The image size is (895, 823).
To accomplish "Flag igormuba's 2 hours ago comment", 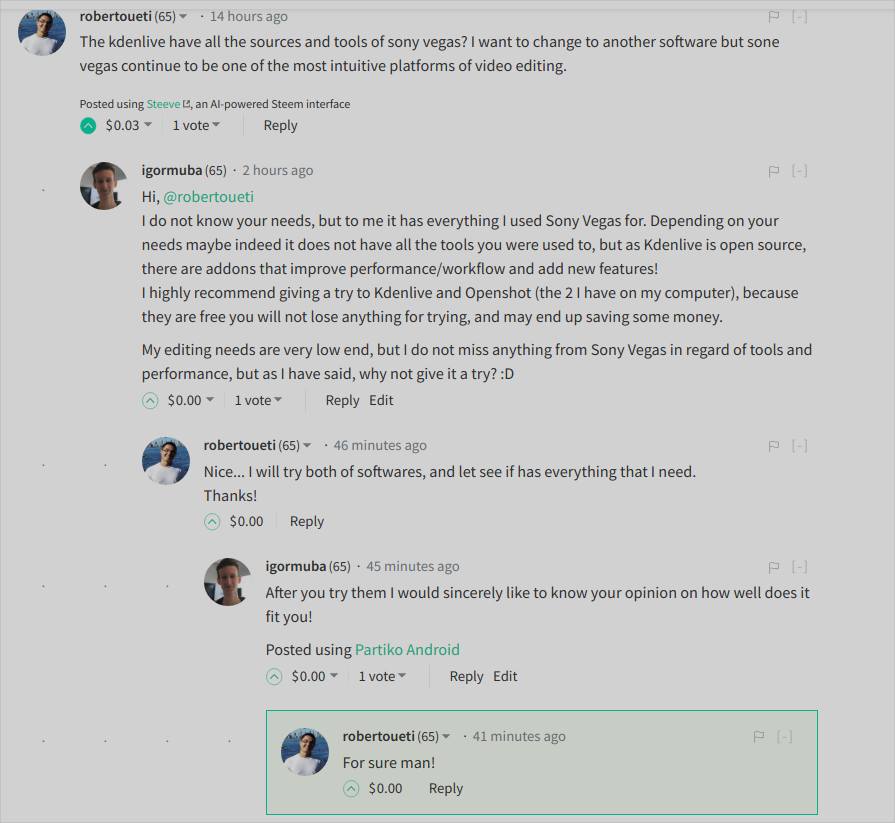I will (x=774, y=172).
